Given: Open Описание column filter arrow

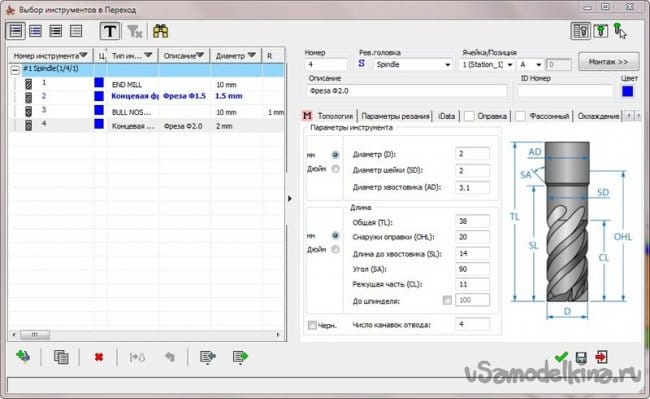Looking at the screenshot, I should click(x=200, y=55).
